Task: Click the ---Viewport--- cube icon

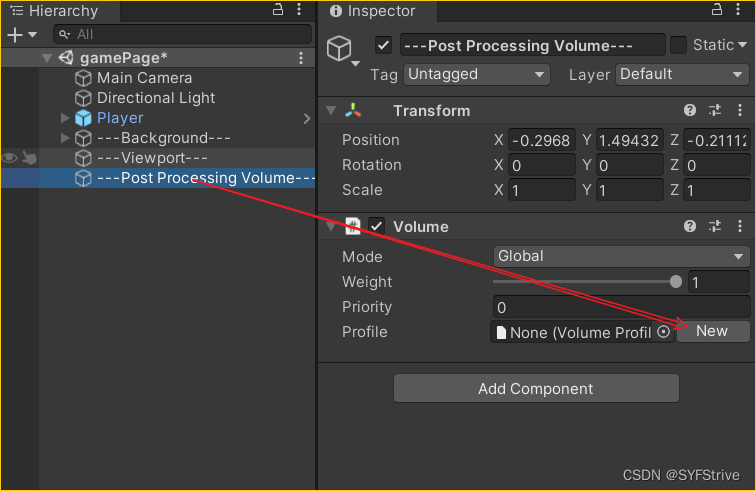Action: (83, 158)
